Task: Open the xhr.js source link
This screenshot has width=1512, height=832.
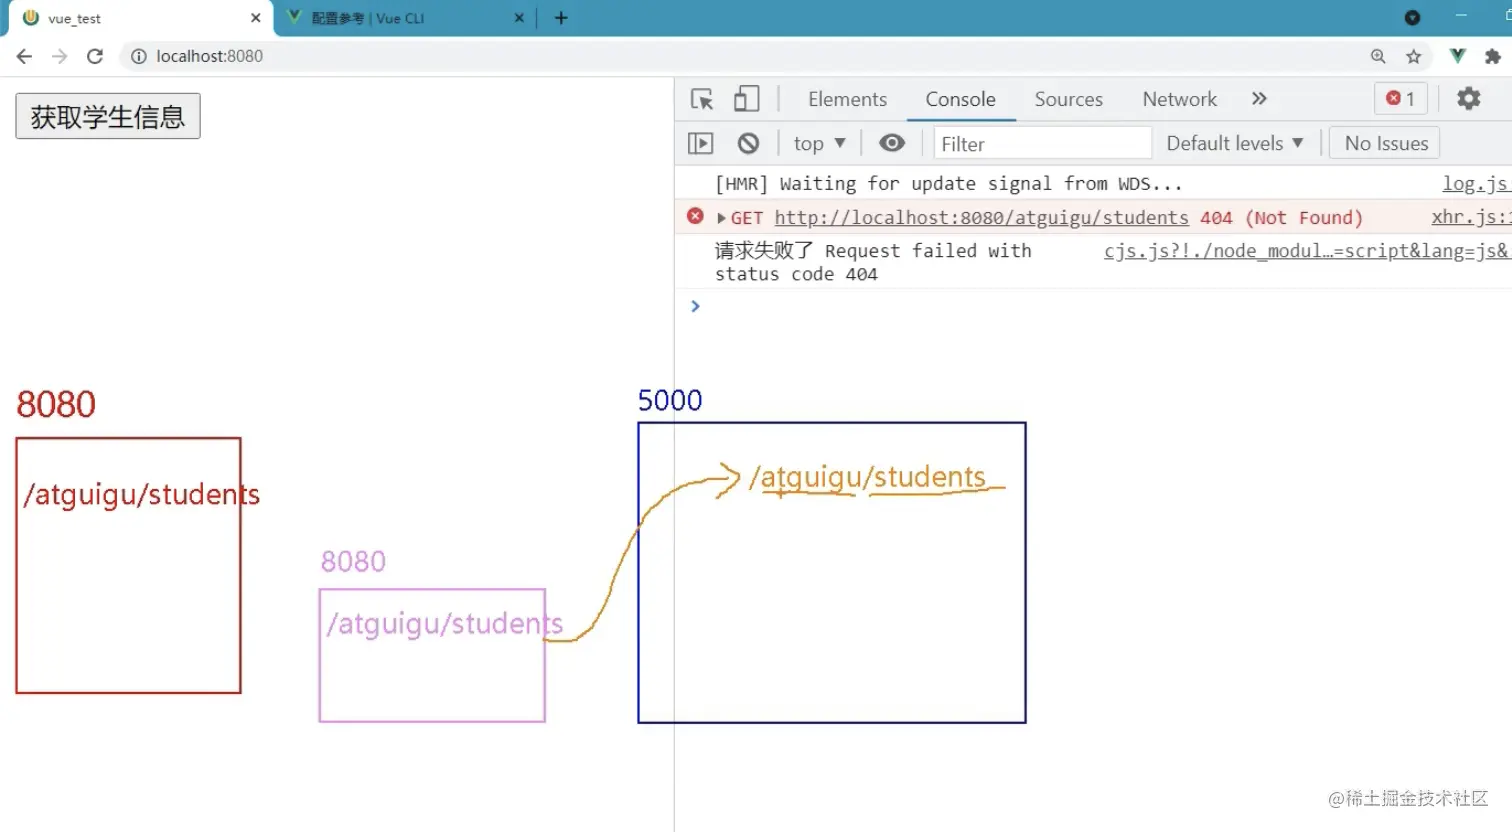Action: pos(1470,217)
